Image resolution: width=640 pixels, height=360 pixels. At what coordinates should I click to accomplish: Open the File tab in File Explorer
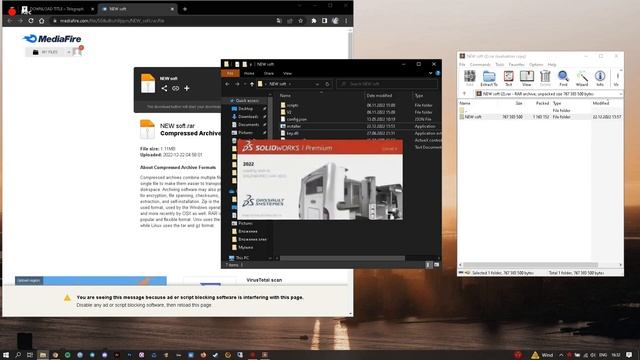click(x=230, y=73)
